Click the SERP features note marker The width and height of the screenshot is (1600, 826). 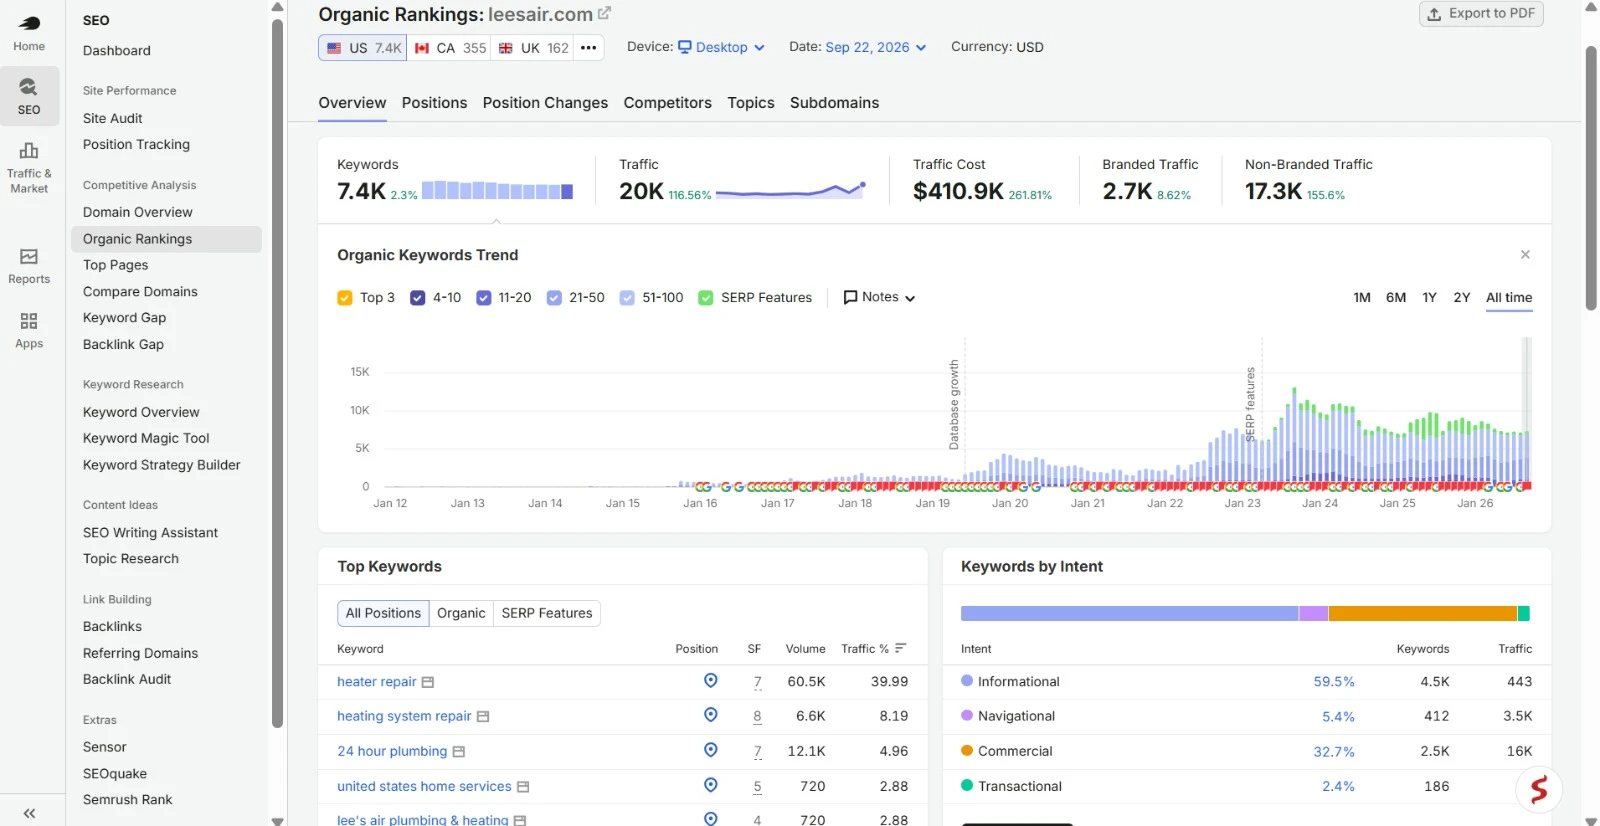point(1250,404)
